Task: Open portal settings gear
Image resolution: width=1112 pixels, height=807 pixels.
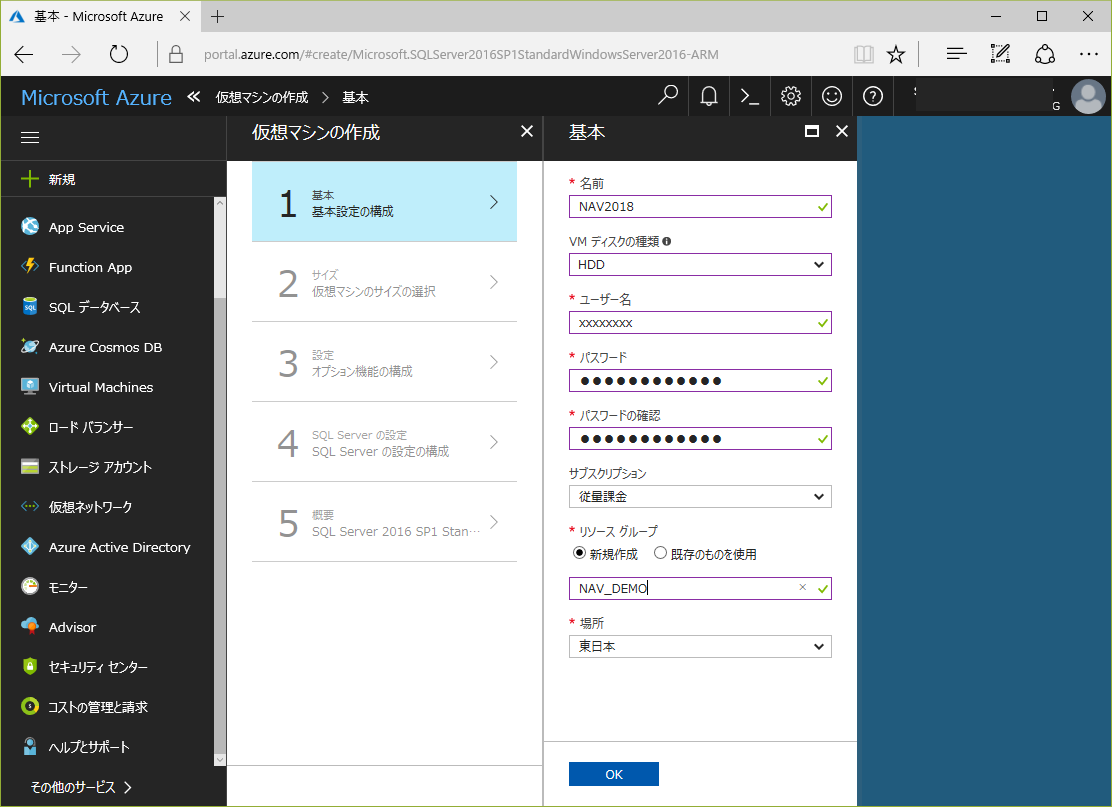Action: tap(791, 96)
